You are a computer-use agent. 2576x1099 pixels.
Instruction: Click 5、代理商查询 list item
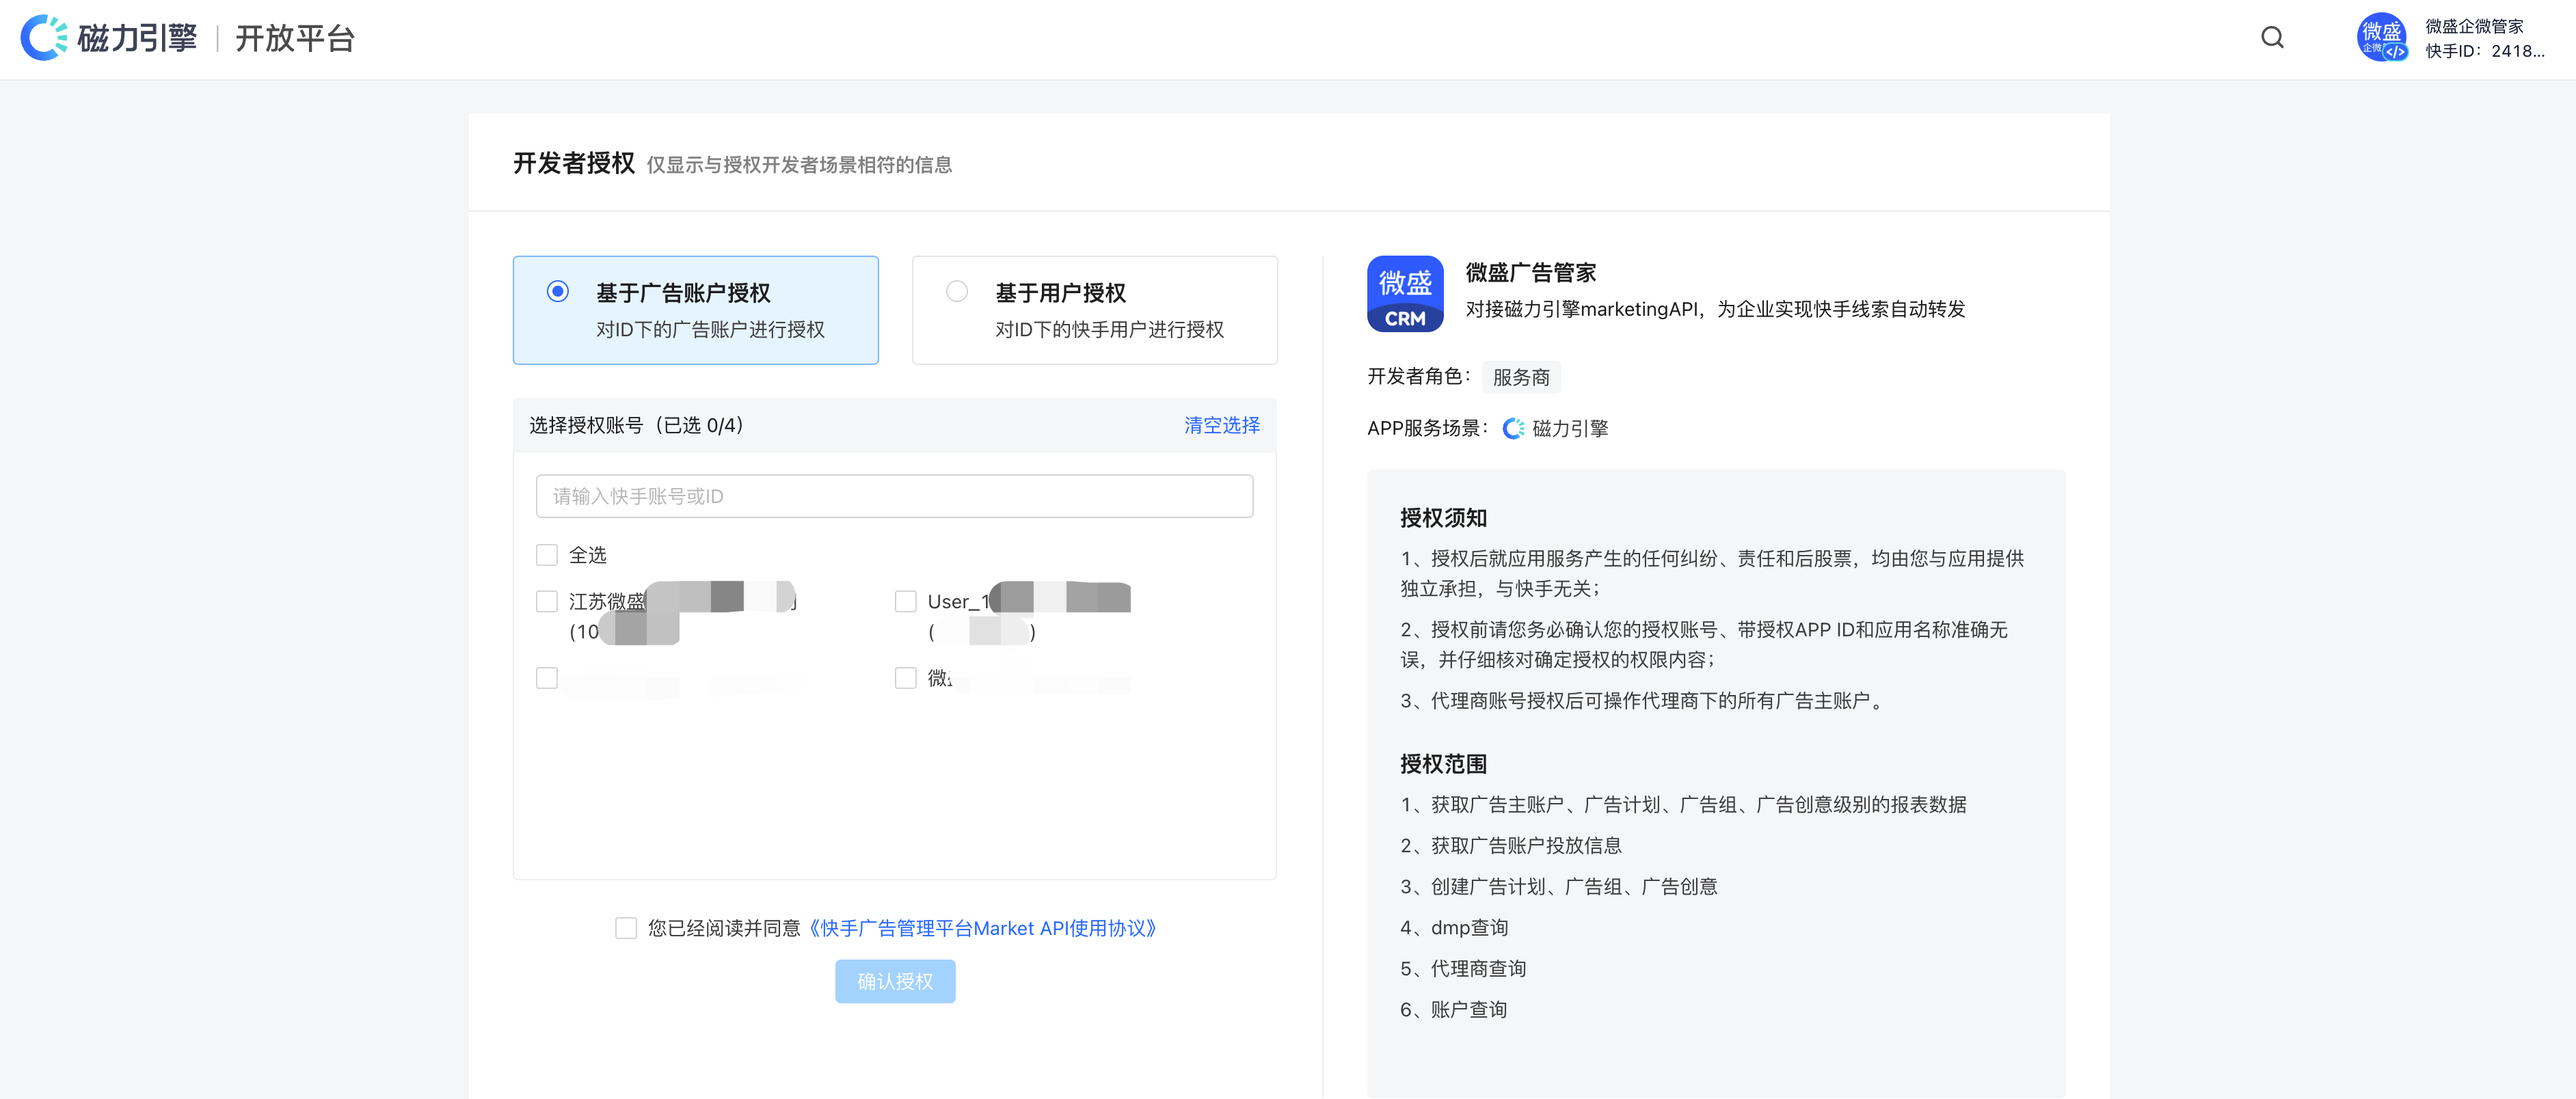tap(1463, 969)
